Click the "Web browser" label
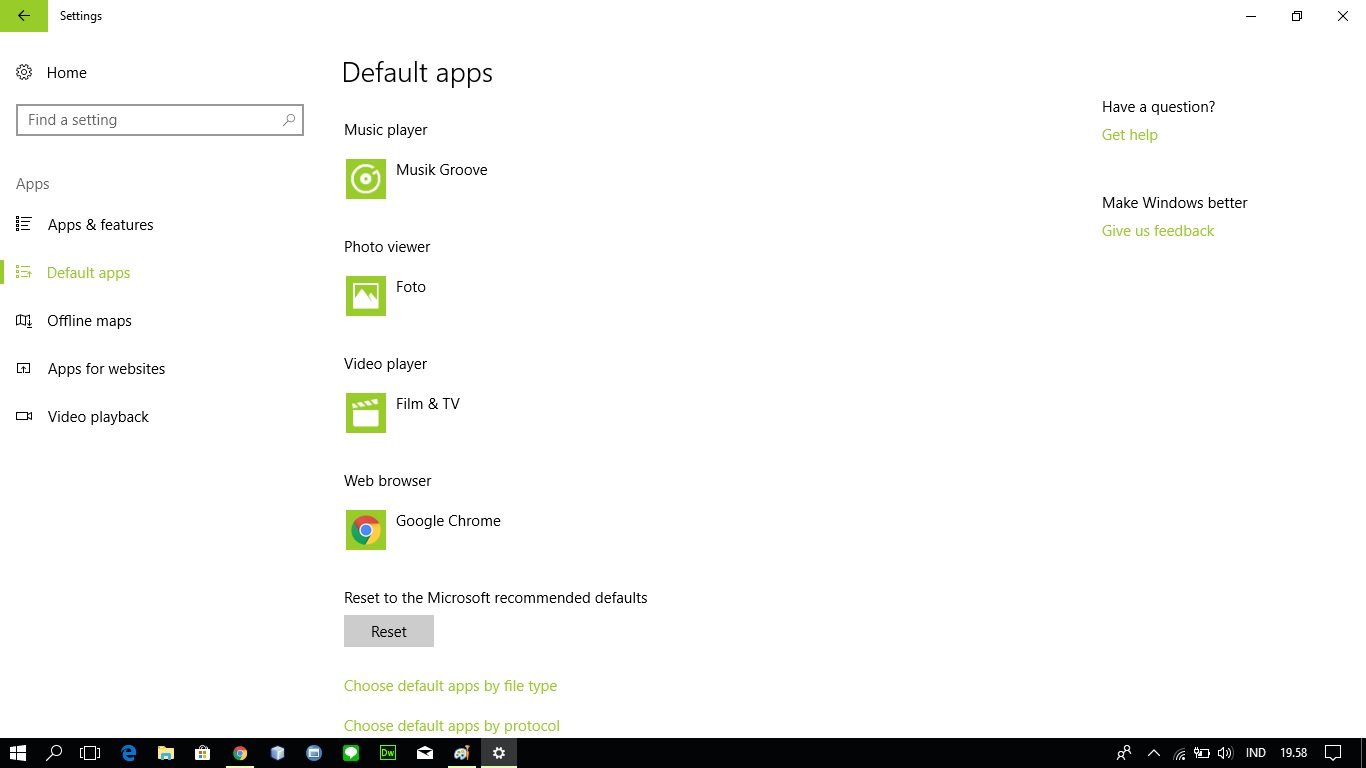 tap(388, 481)
